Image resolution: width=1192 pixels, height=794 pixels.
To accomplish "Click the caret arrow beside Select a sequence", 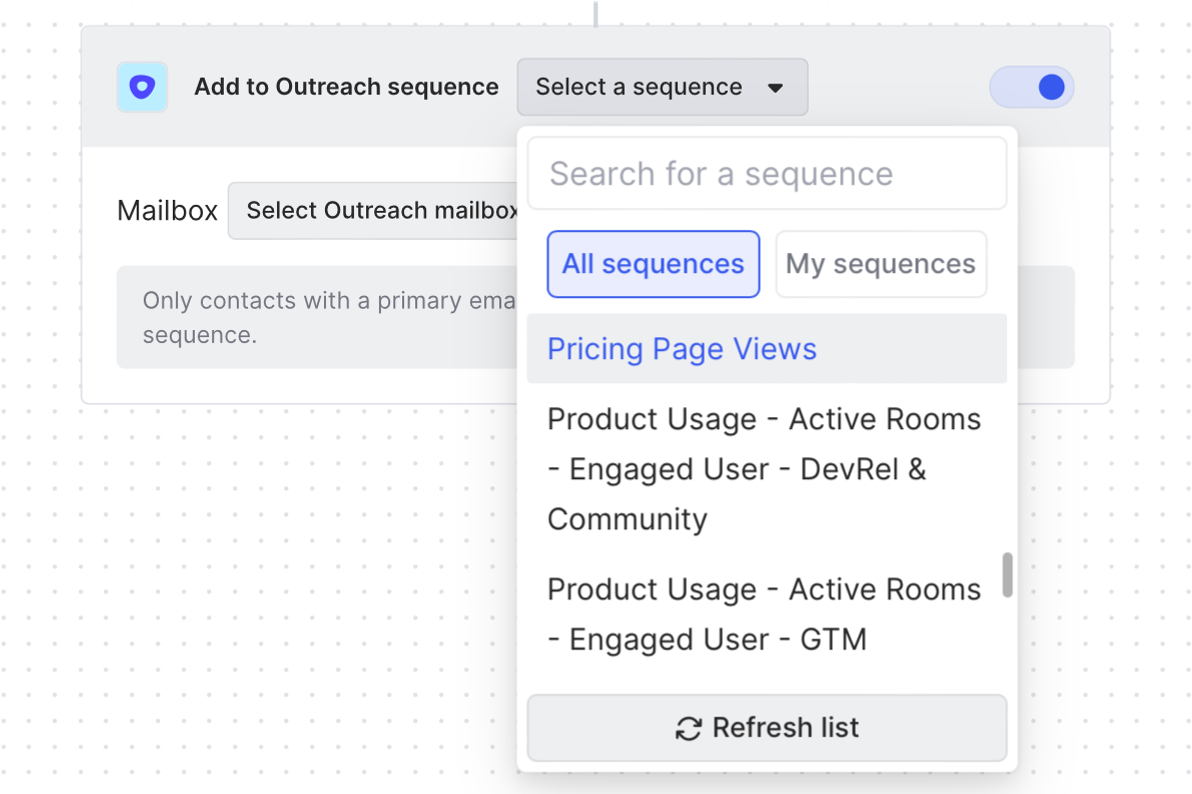I will tap(775, 88).
